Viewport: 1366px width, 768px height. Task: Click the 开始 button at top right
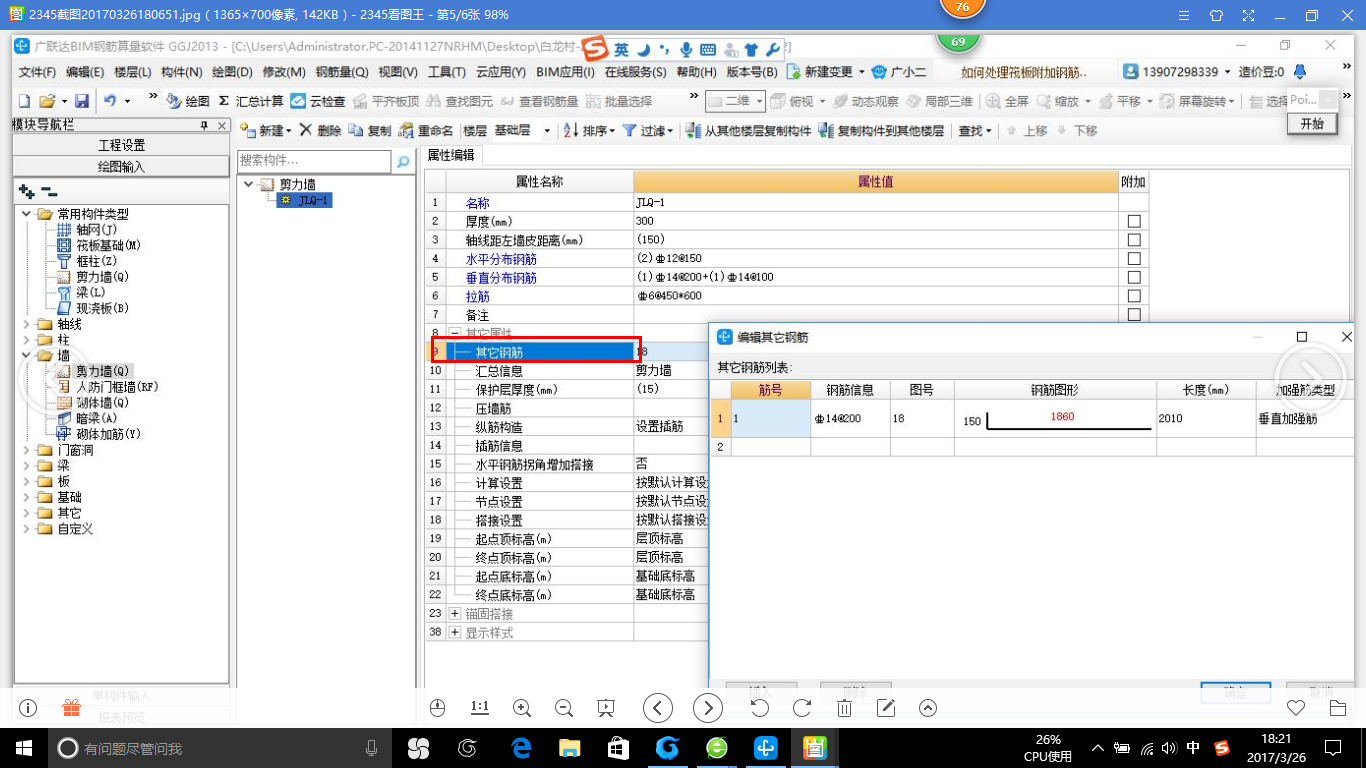[x=1312, y=123]
